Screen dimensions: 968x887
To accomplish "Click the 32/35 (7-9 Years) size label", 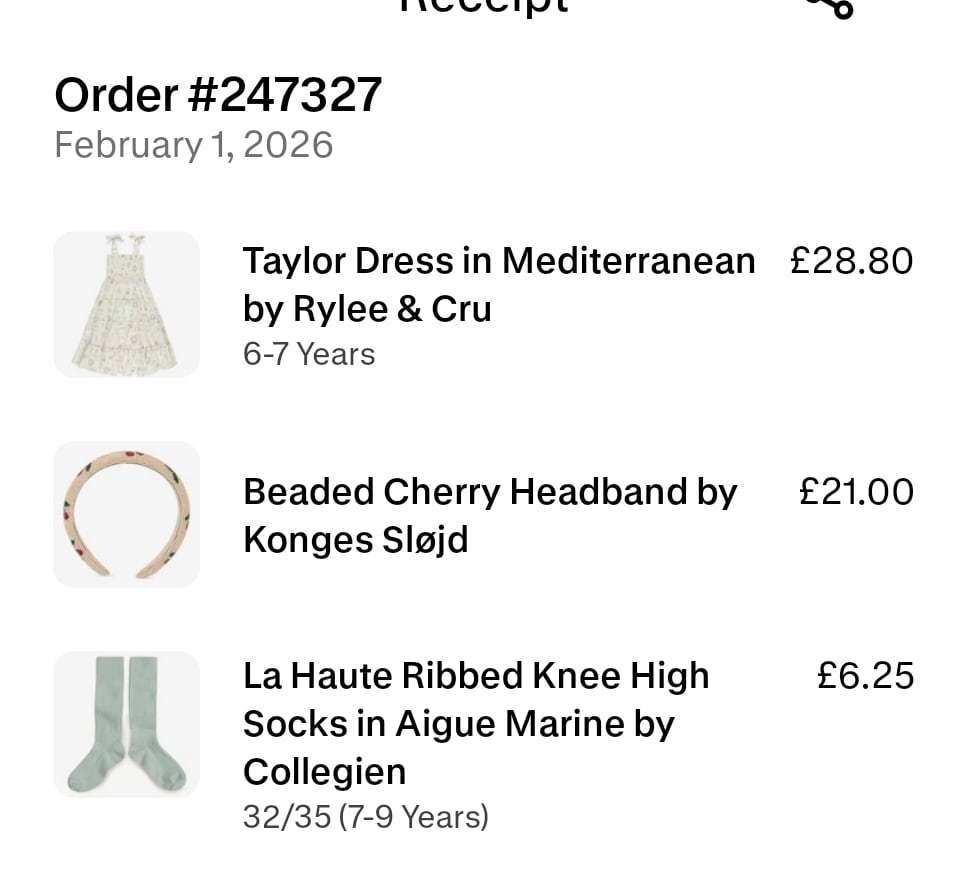I will coord(366,817).
